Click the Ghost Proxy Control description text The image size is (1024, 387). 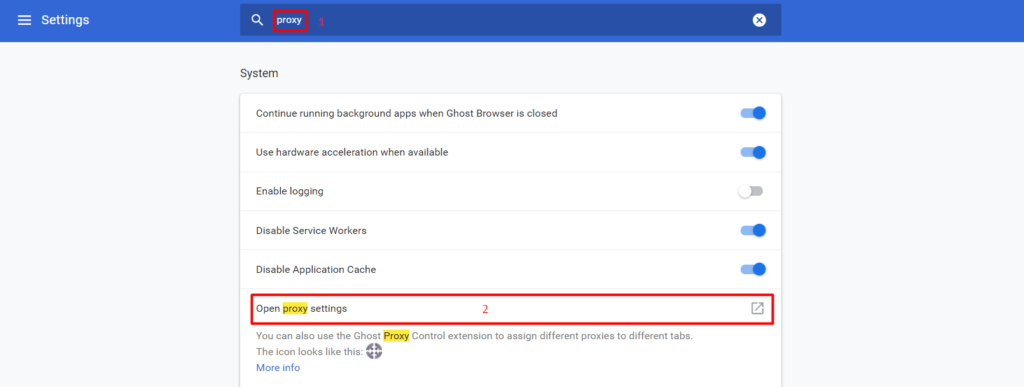point(474,336)
